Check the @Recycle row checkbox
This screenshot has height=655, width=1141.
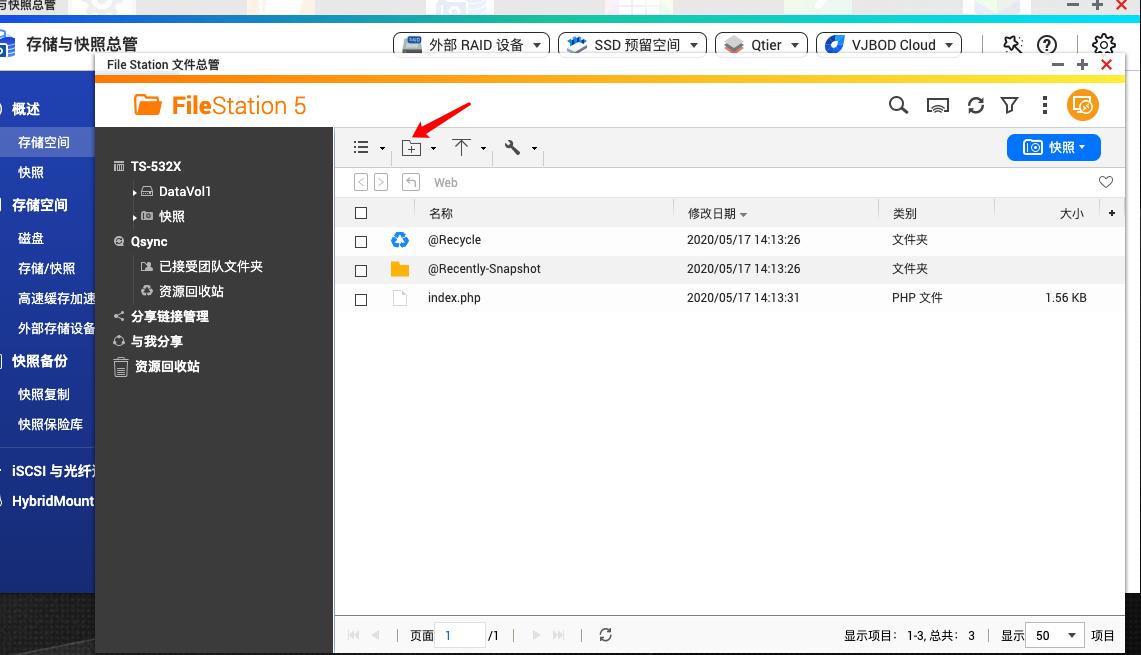click(x=361, y=240)
